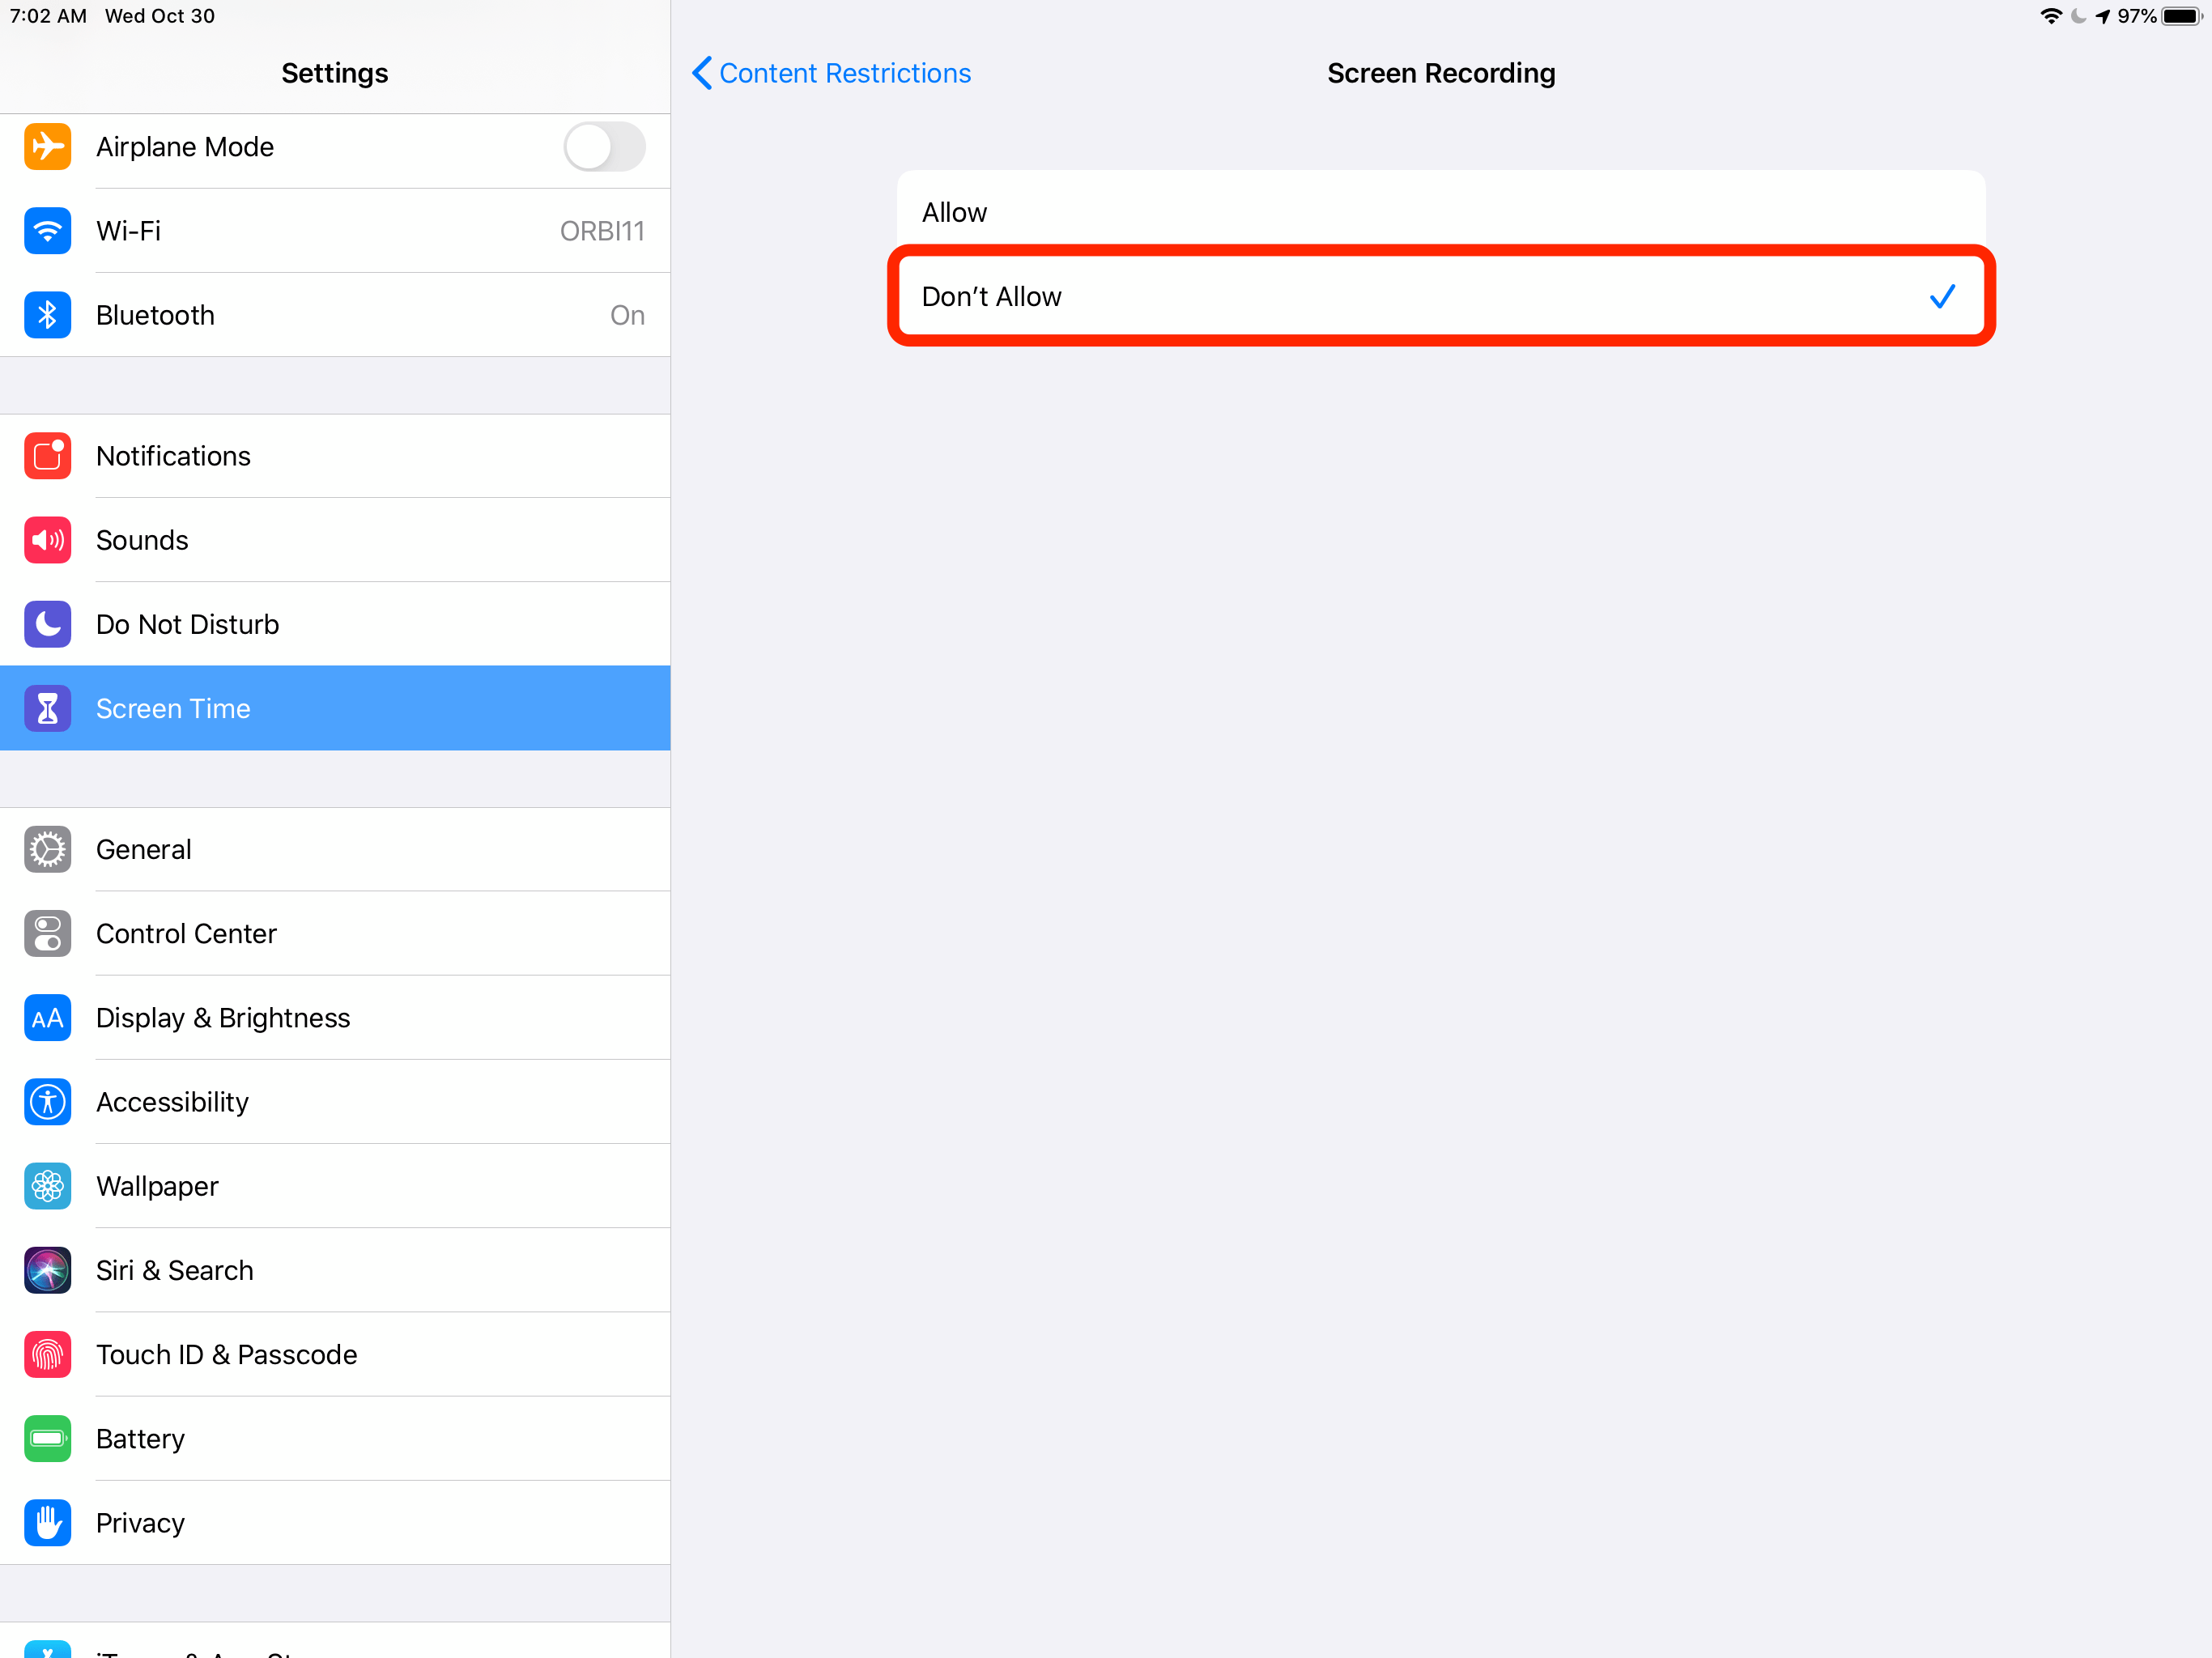The height and width of the screenshot is (1658, 2212).
Task: Go back to Content Restrictions
Action: (x=844, y=73)
